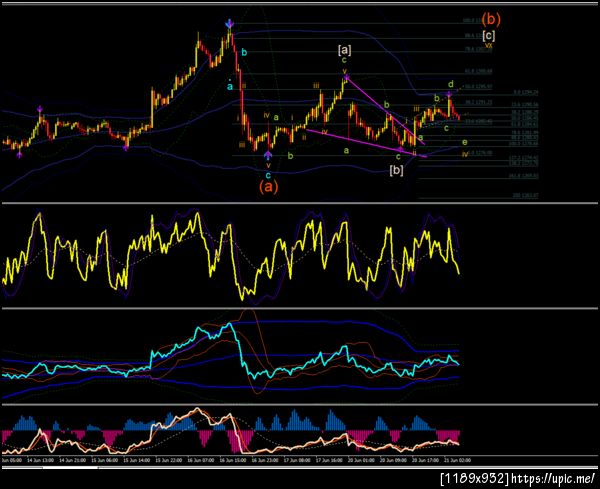Screen dimensions: 600x489
Task: Select purple marker at the [a] peak
Action: point(346,78)
